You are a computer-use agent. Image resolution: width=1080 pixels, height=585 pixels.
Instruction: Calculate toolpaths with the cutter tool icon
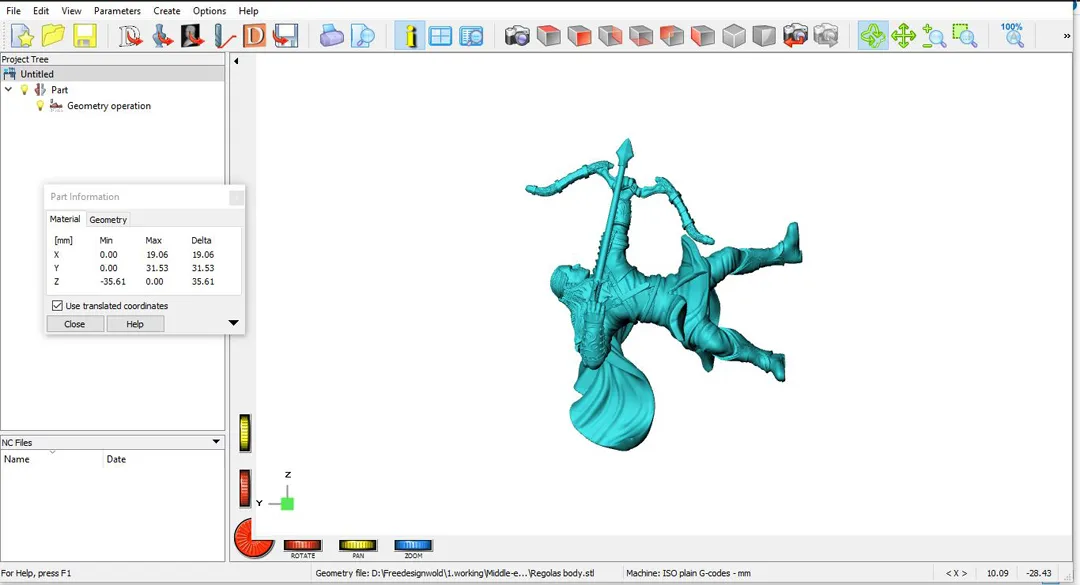click(x=224, y=36)
